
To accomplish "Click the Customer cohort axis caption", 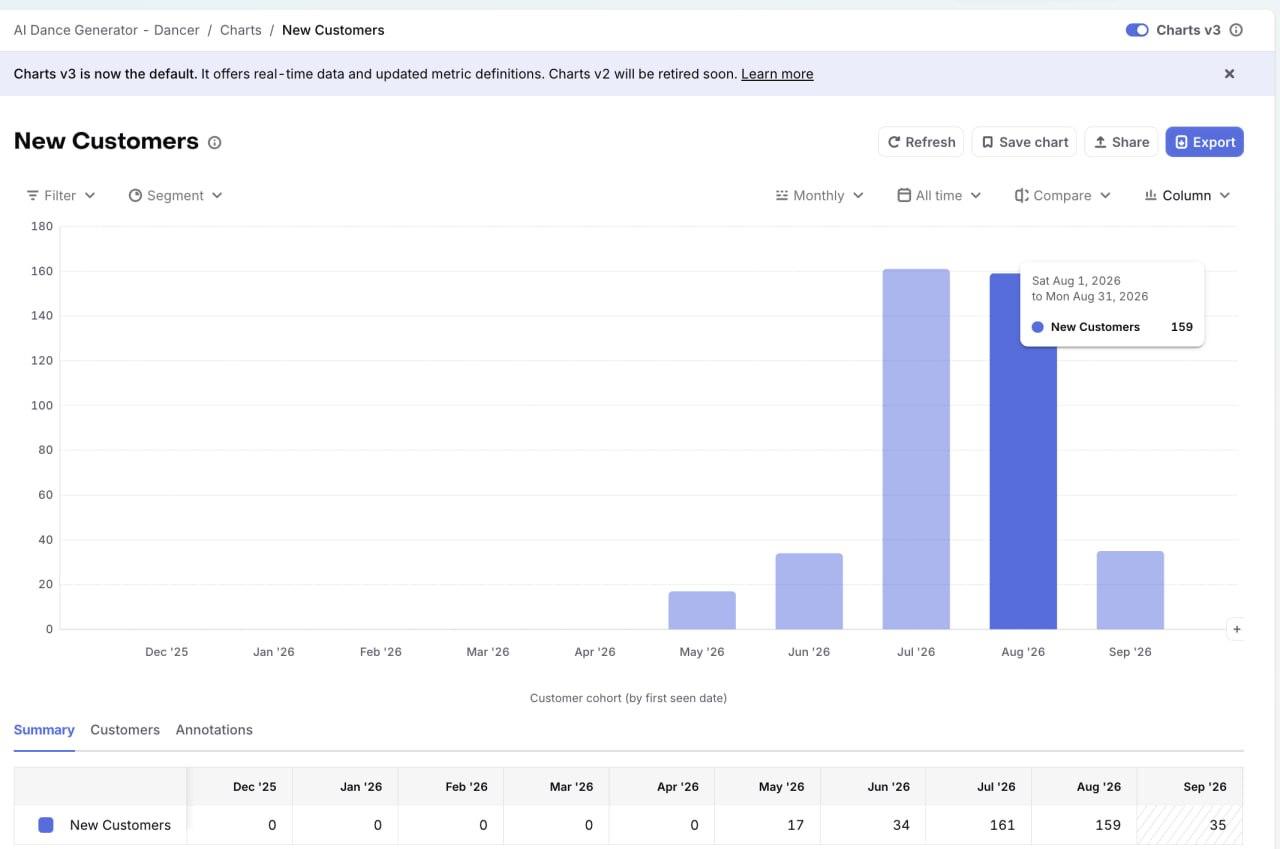I will (x=628, y=698).
